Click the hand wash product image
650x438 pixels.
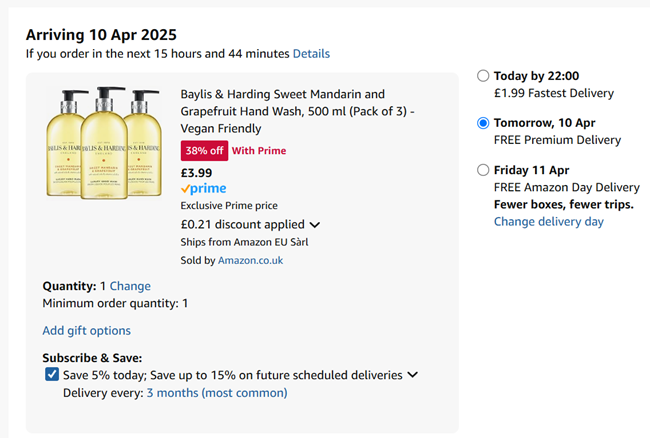(x=104, y=143)
